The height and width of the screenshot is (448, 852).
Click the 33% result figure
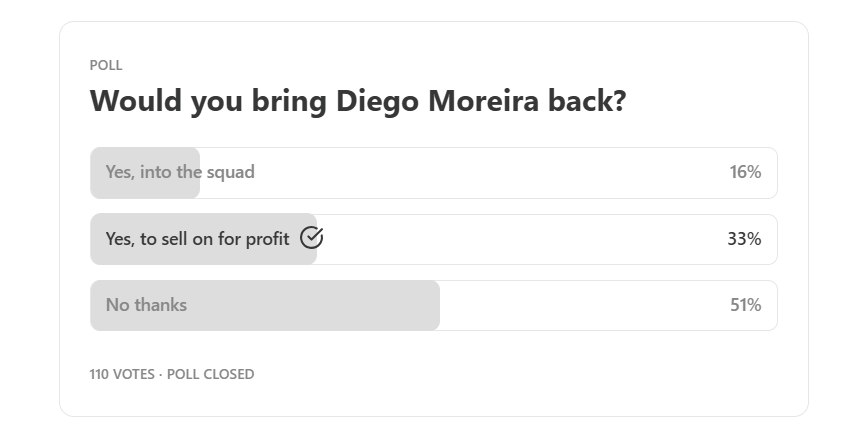pyautogui.click(x=744, y=239)
